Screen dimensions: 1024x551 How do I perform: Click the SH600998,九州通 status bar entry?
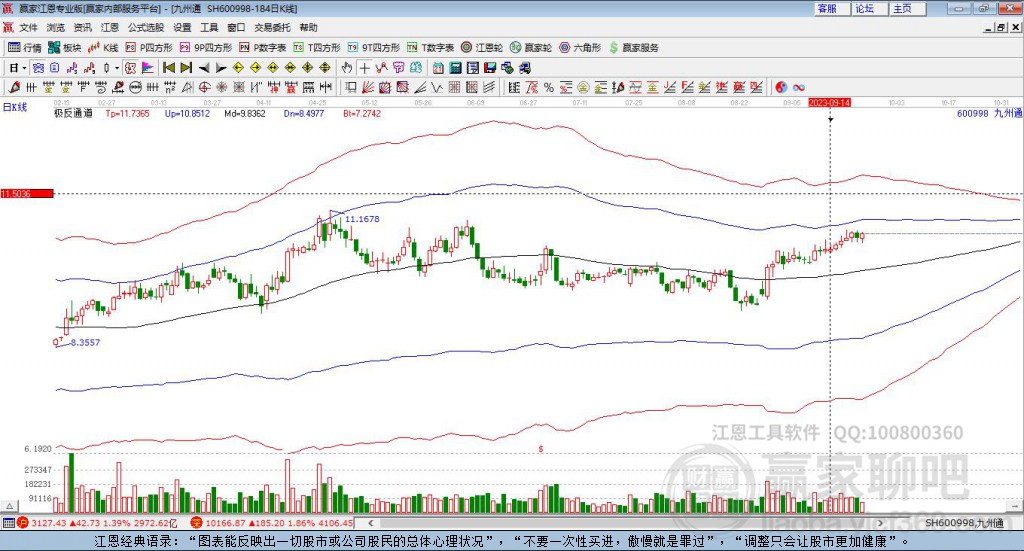(x=964, y=523)
